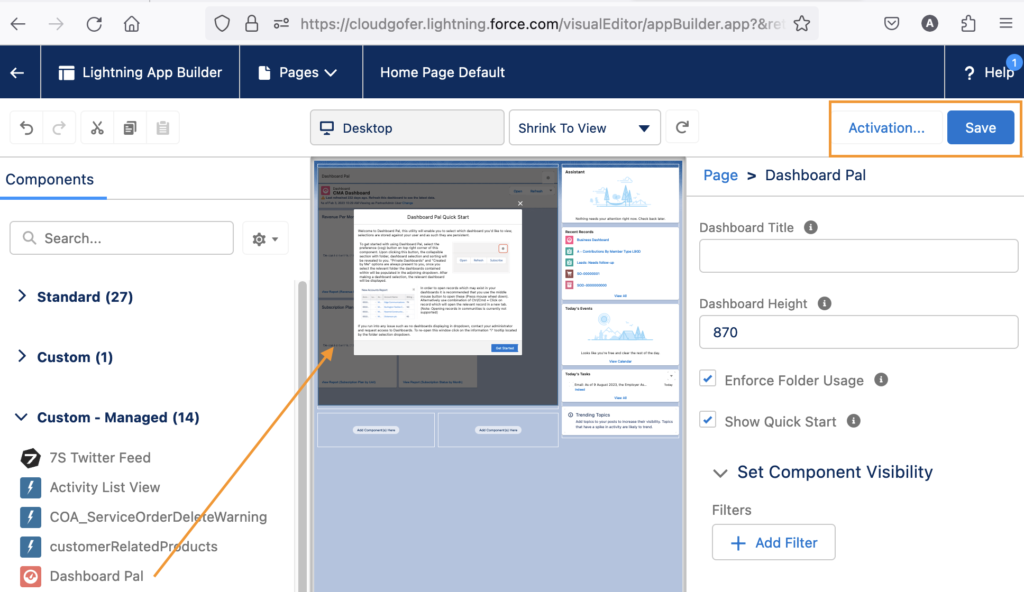
Task: Open the Pocket save icon
Action: coord(891,24)
